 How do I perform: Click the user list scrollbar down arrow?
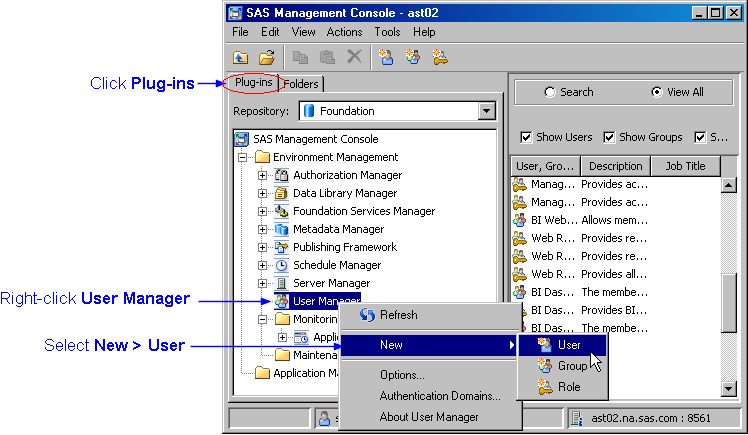click(x=728, y=388)
